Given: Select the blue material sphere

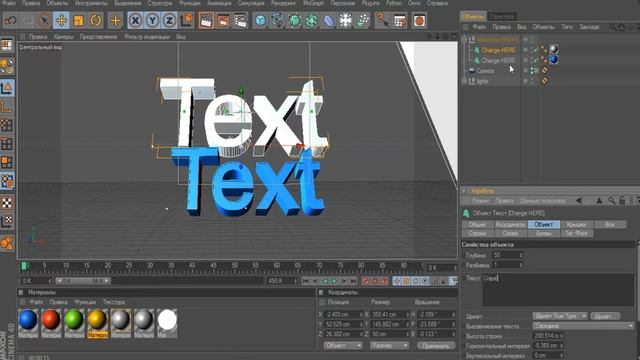Looking at the screenshot, I should pos(28,320).
